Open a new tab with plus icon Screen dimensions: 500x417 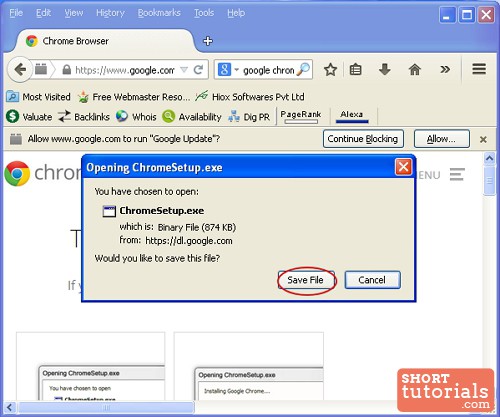click(208, 41)
